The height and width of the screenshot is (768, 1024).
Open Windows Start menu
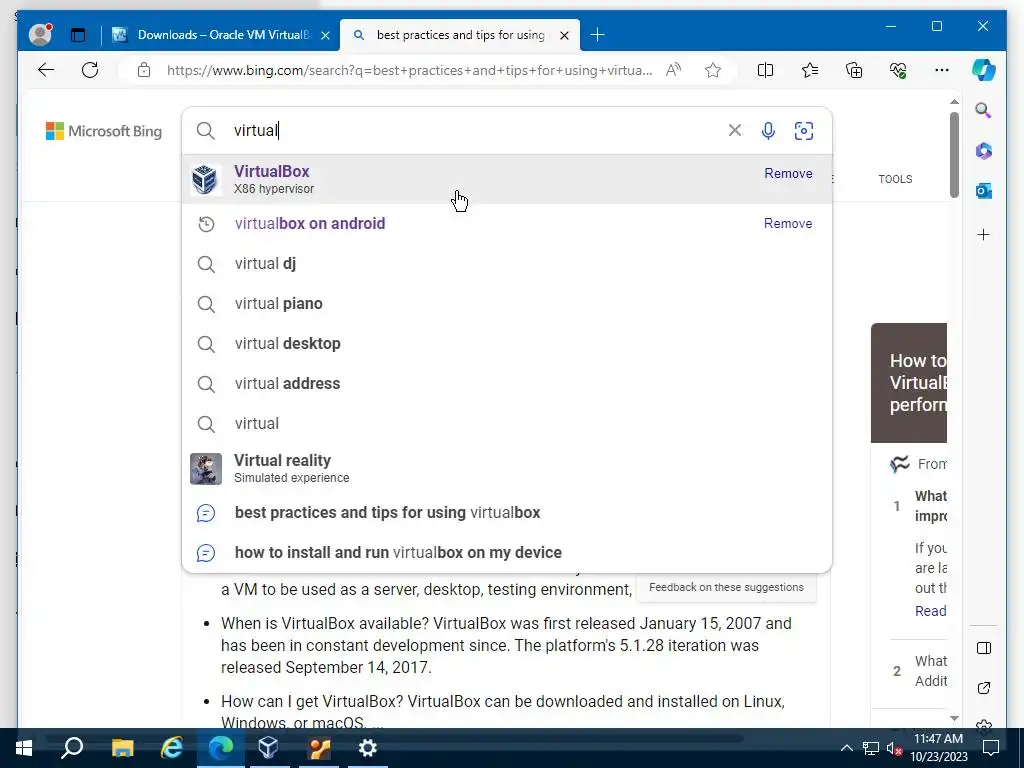click(x=24, y=748)
